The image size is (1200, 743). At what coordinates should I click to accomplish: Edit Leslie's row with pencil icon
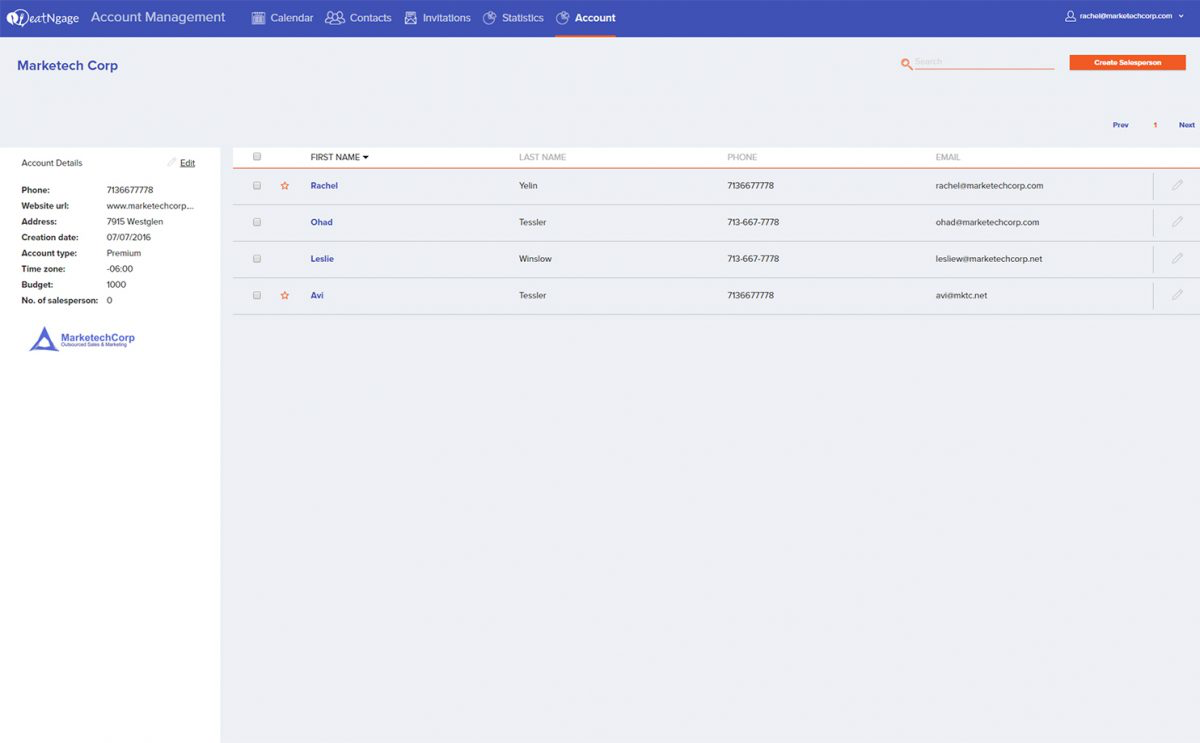click(x=1177, y=259)
